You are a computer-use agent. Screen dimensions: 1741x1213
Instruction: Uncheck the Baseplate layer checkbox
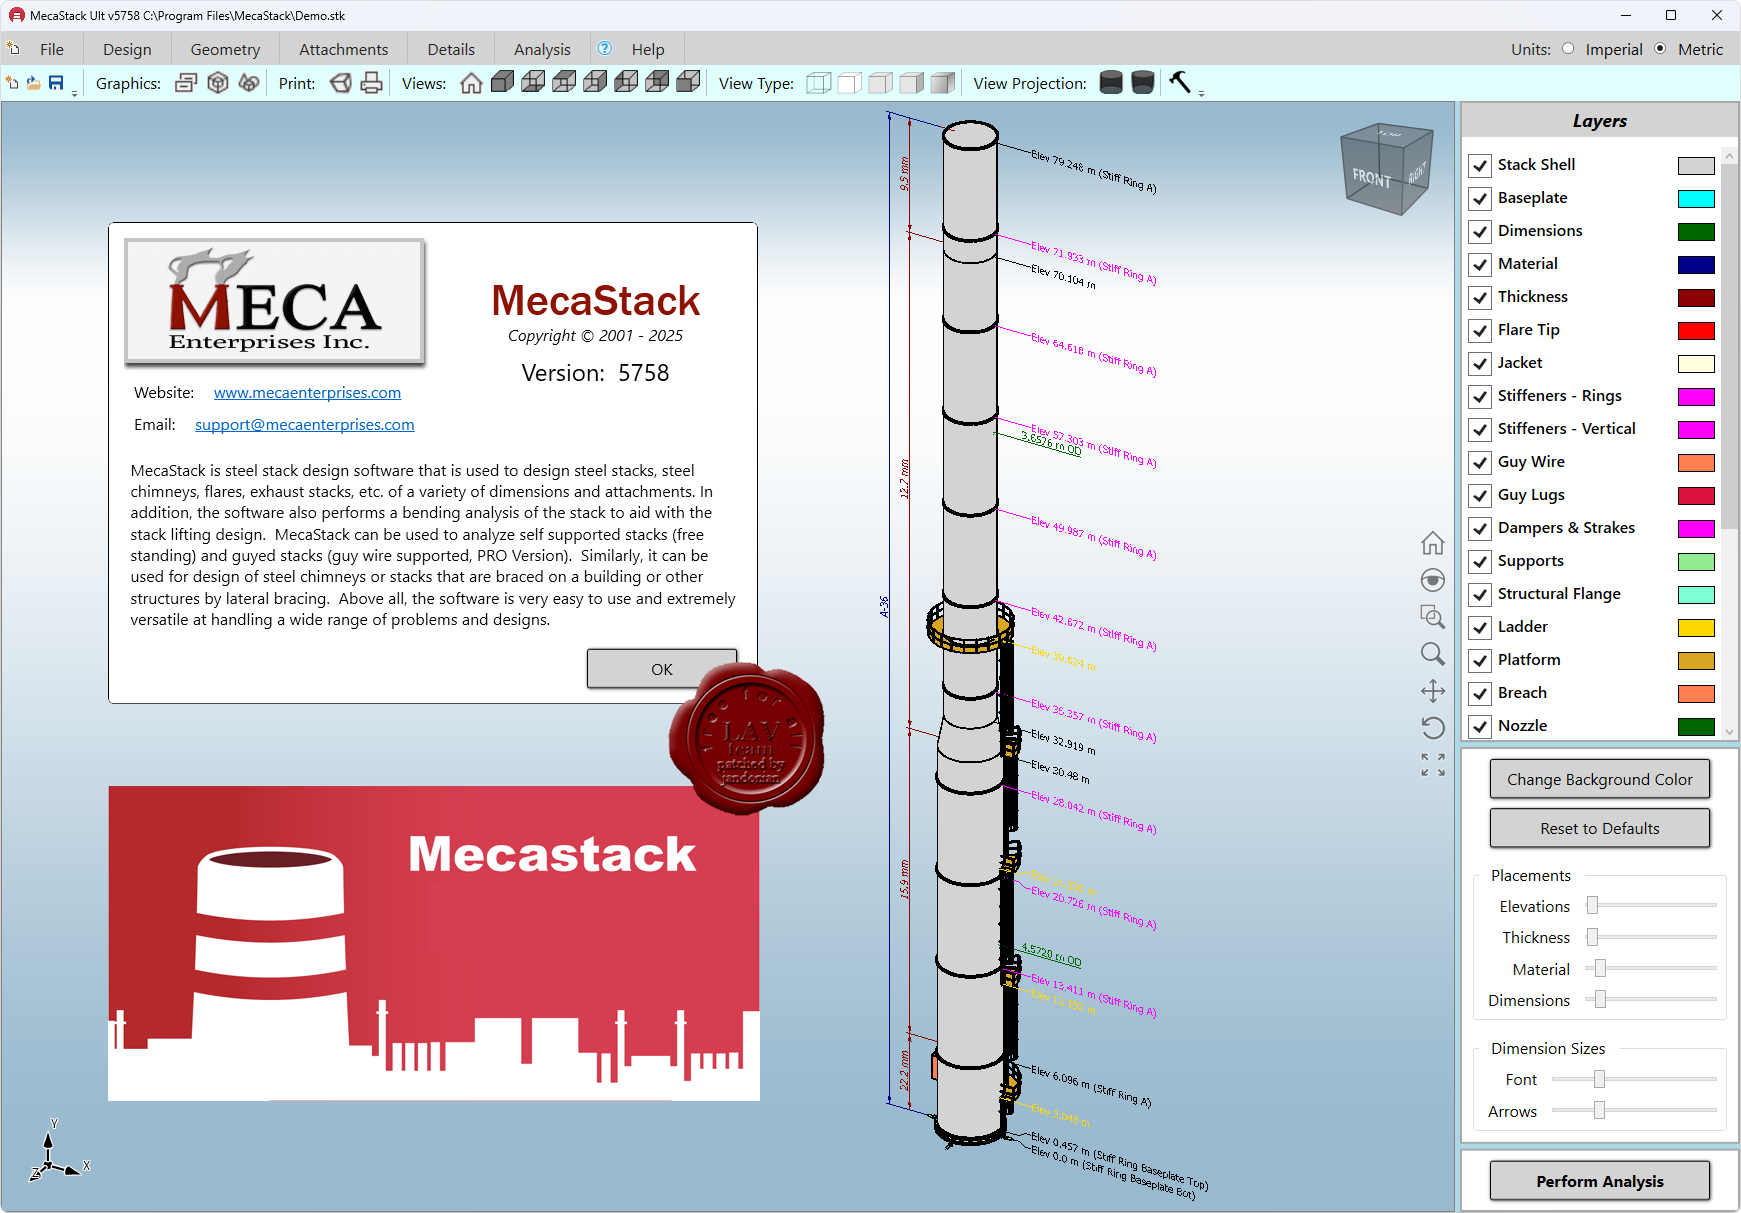click(x=1480, y=199)
